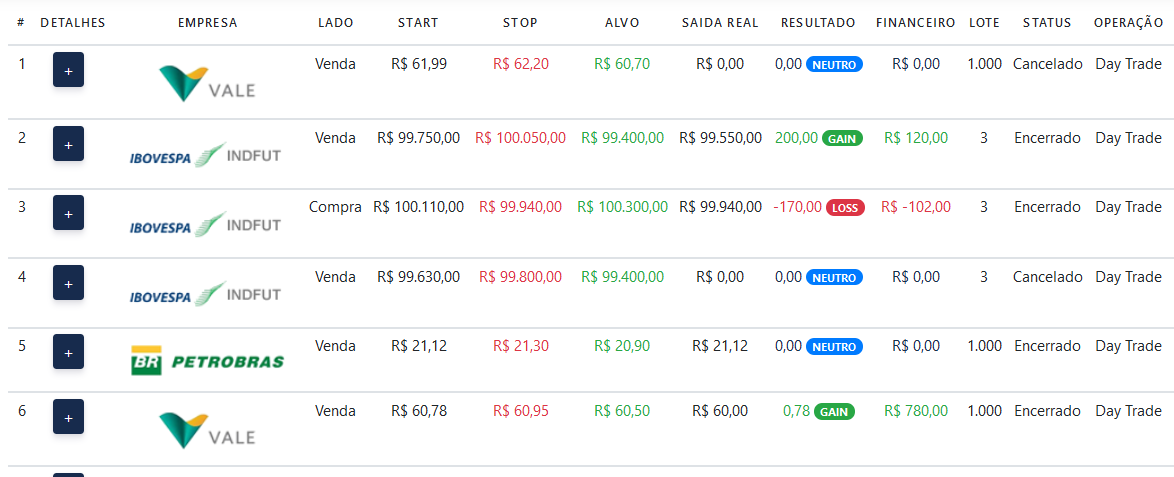Click the green GAIN badge in row 2
The height and width of the screenshot is (477, 1174).
click(x=842, y=138)
